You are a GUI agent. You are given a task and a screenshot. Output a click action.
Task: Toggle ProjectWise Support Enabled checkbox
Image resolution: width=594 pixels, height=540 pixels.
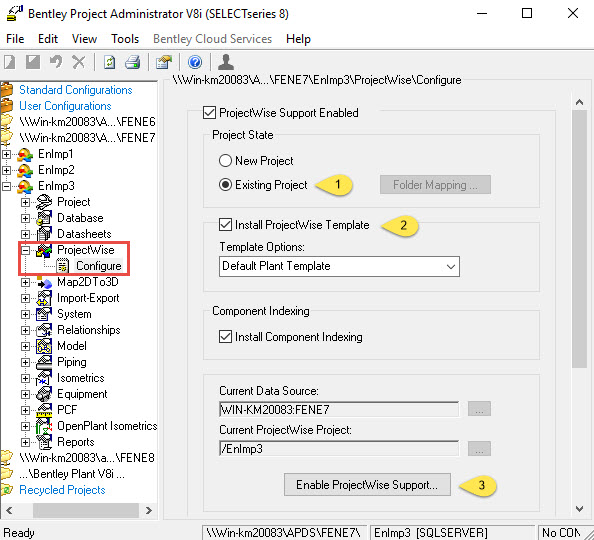click(x=209, y=113)
